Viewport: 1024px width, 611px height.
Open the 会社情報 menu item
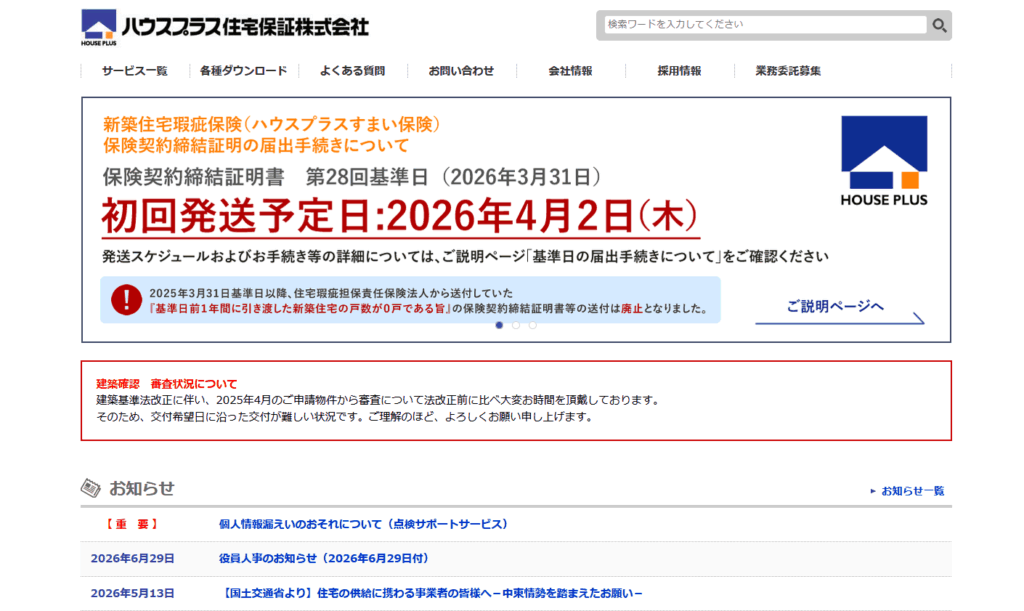tap(570, 70)
